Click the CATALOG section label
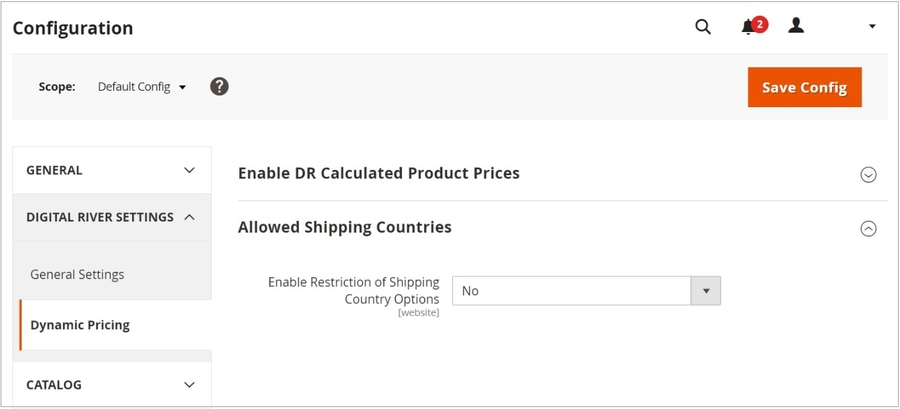900x409 pixels. click(54, 385)
